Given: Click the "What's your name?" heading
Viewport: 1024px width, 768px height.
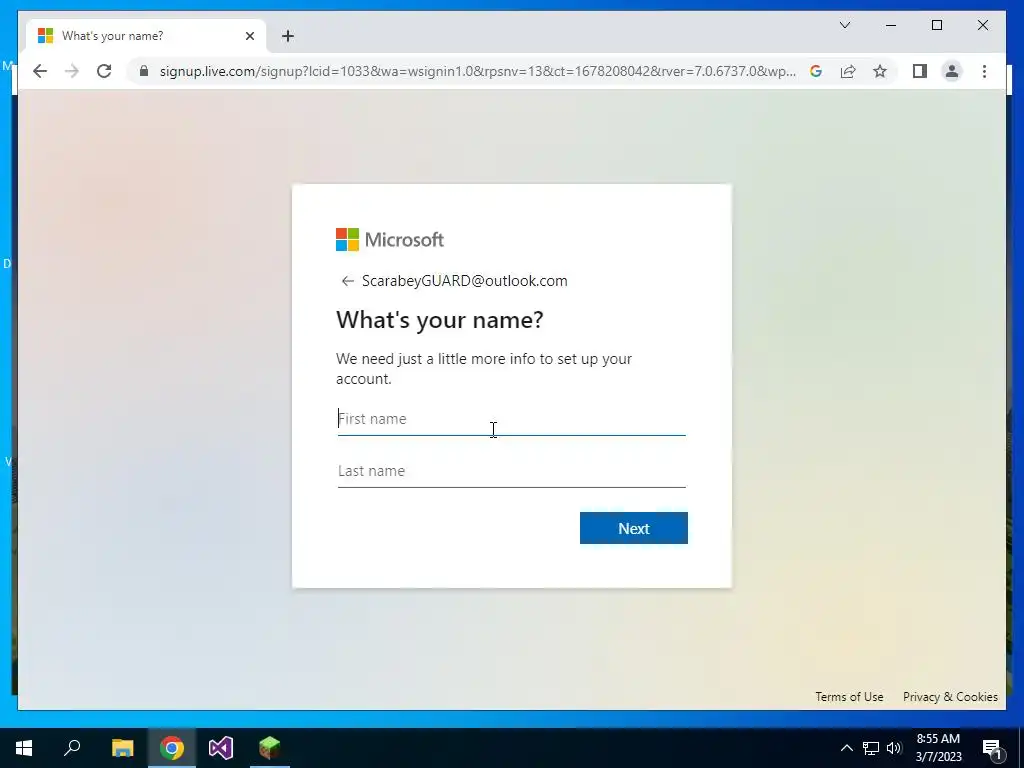Looking at the screenshot, I should [440, 320].
